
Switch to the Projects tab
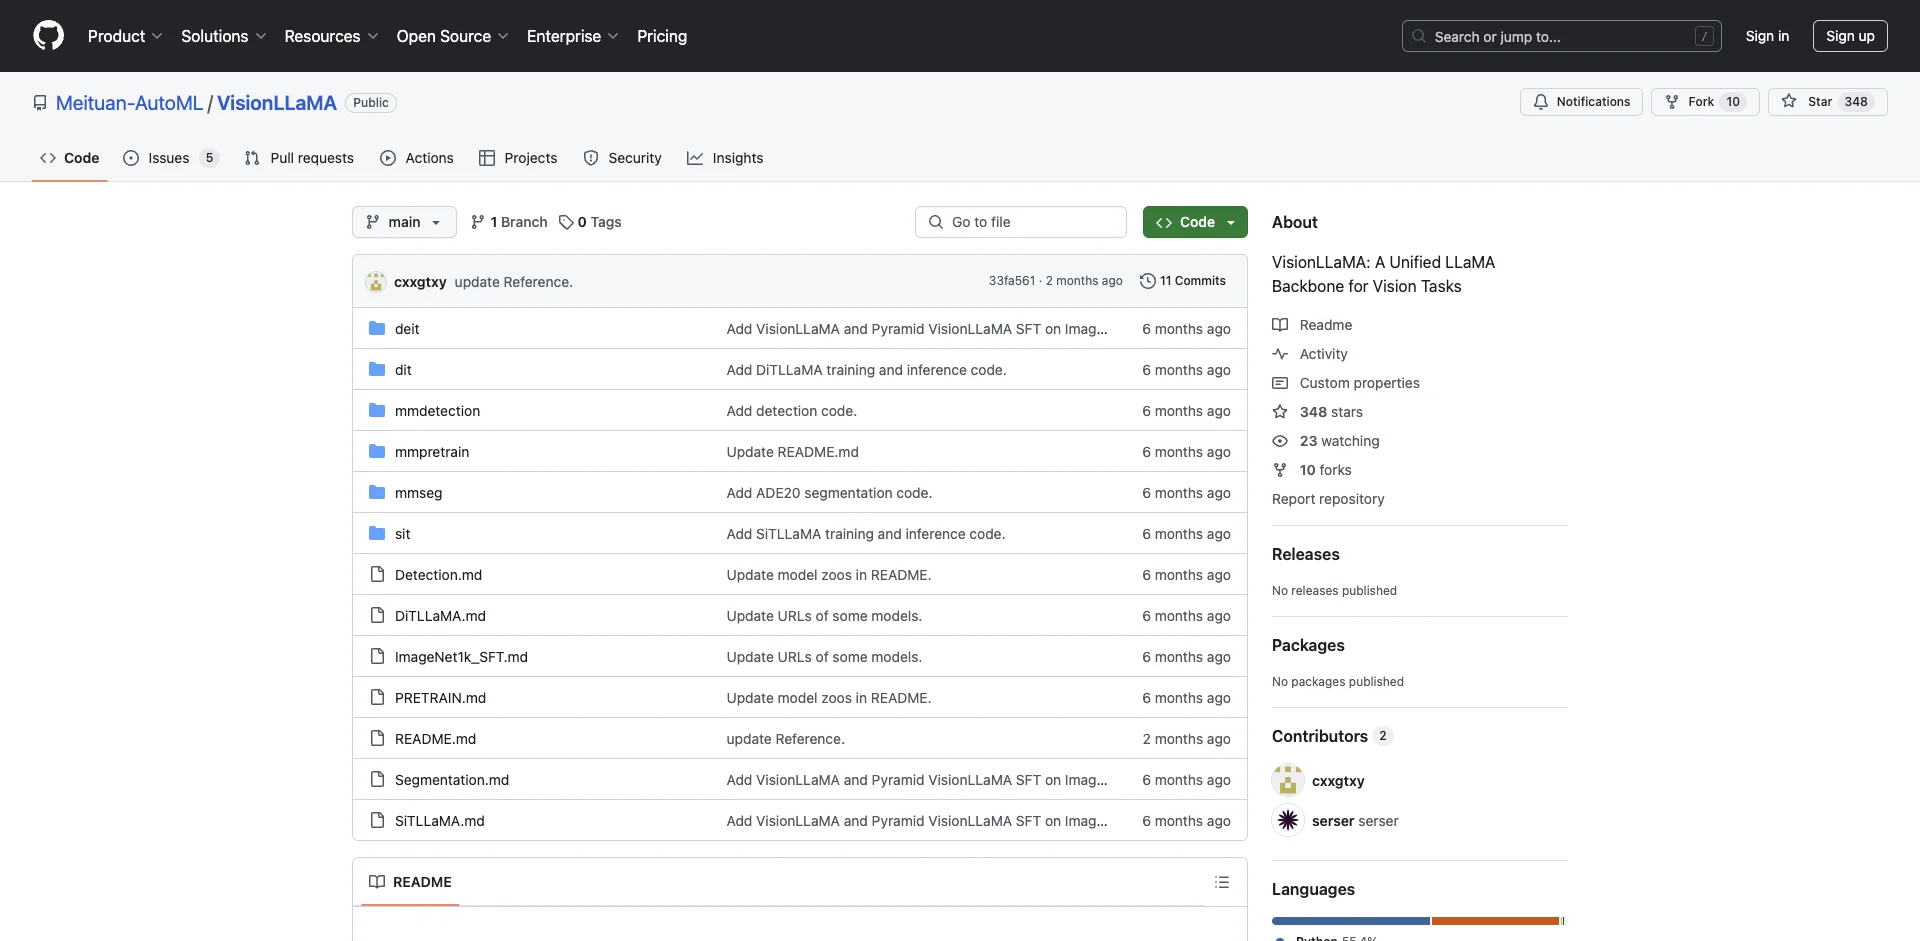click(x=518, y=158)
